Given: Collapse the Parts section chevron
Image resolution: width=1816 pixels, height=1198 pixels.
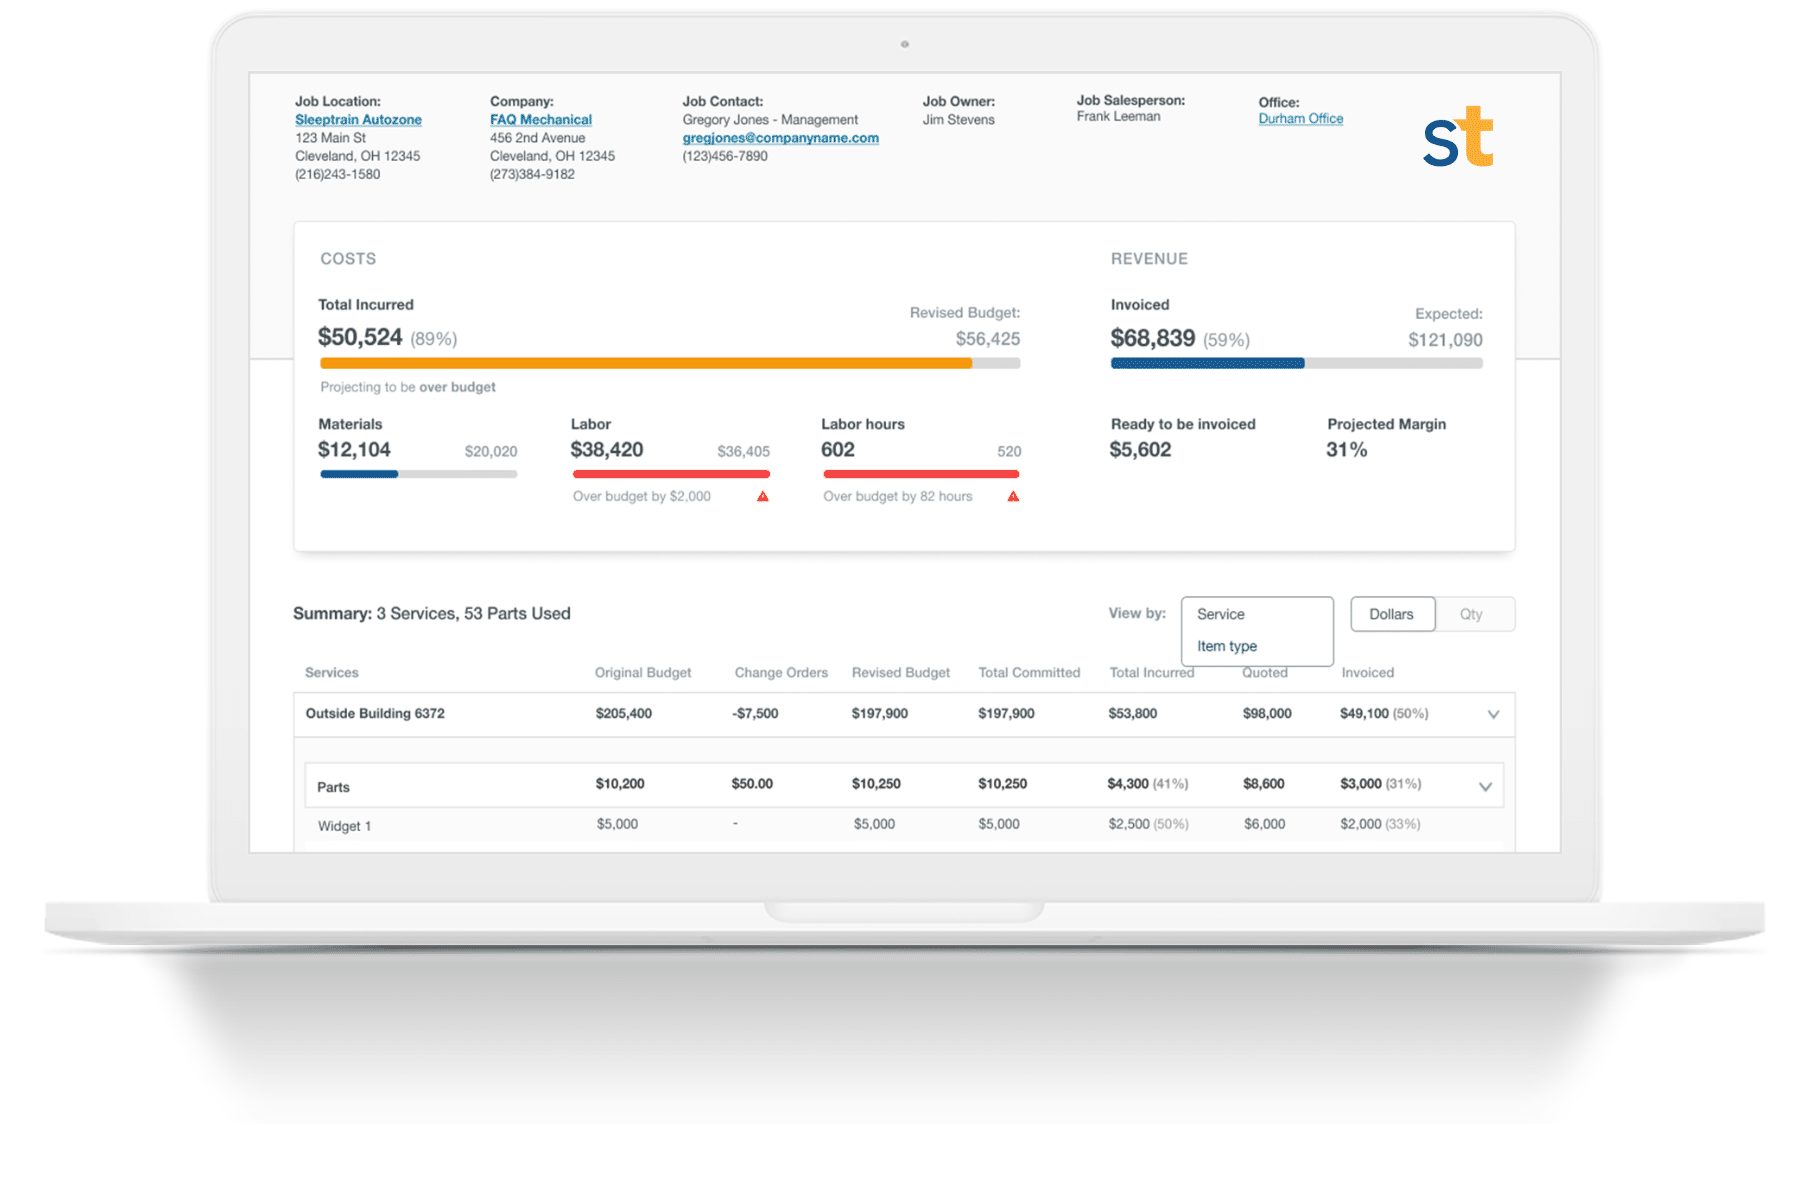Looking at the screenshot, I should (1484, 788).
